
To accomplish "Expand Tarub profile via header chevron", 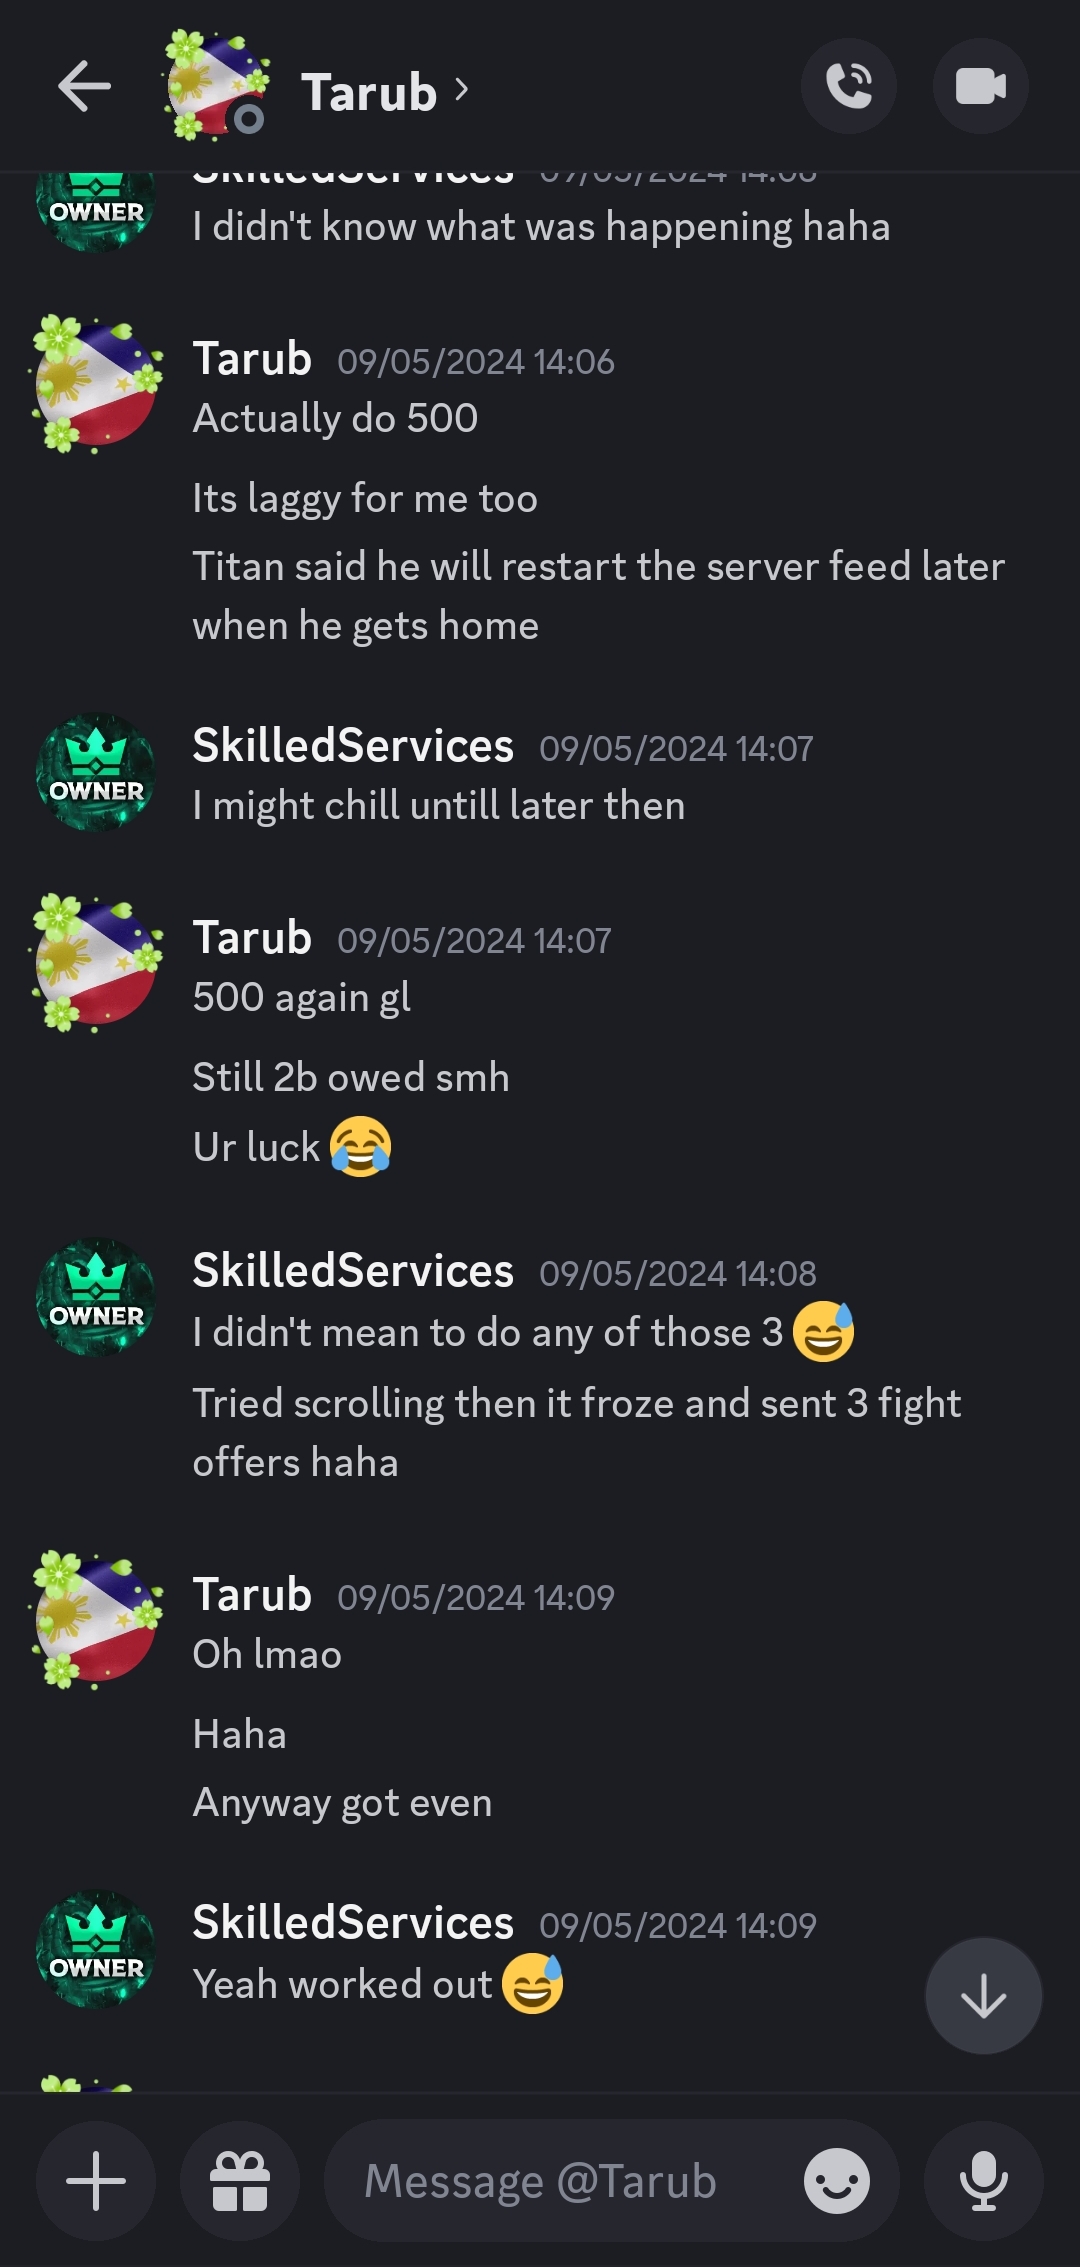I will [461, 90].
